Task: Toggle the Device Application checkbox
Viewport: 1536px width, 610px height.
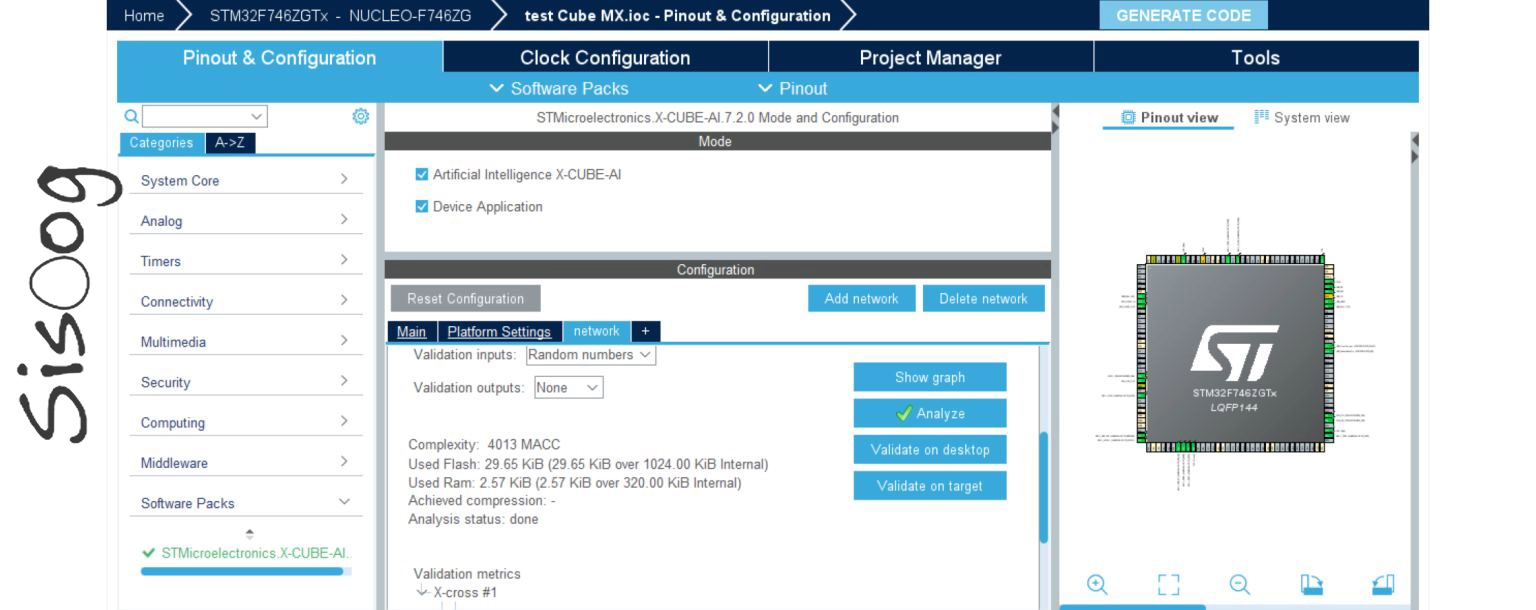Action: (x=422, y=206)
